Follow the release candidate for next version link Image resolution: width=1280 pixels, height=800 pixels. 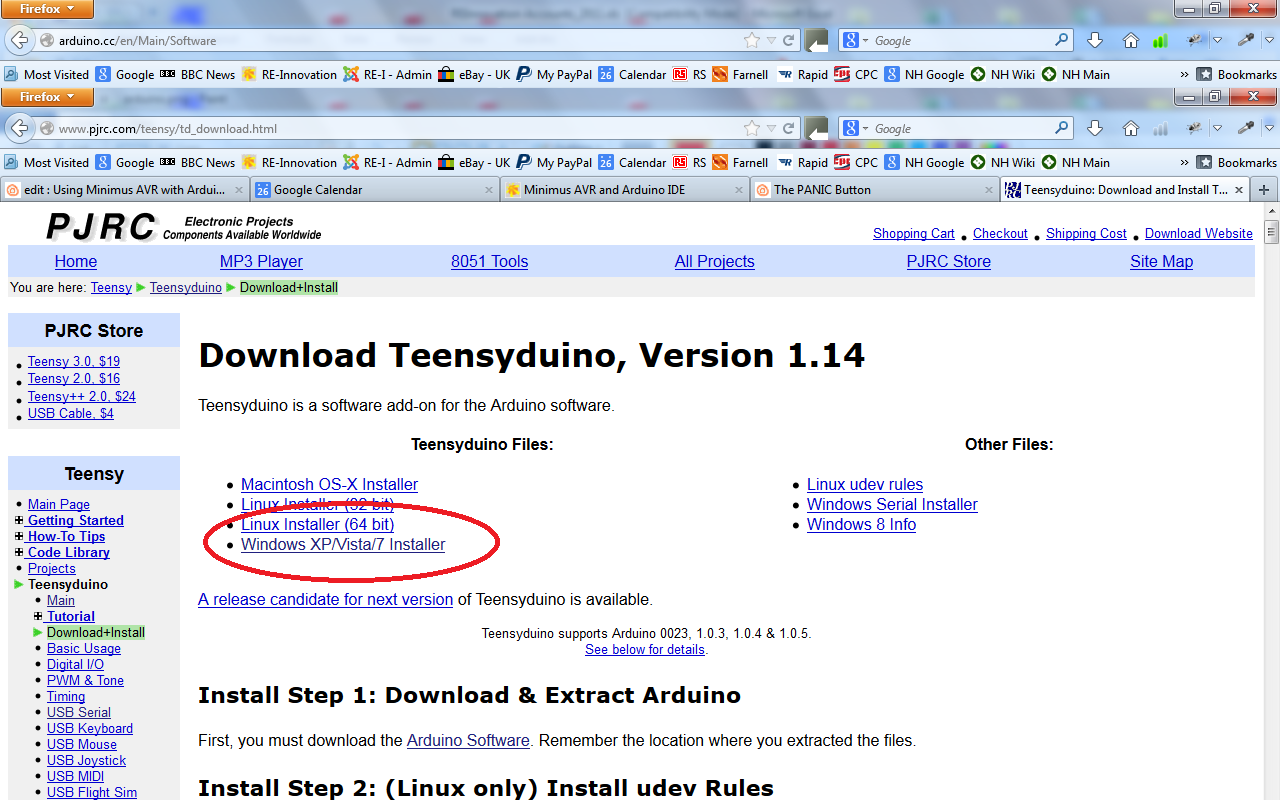(x=325, y=600)
